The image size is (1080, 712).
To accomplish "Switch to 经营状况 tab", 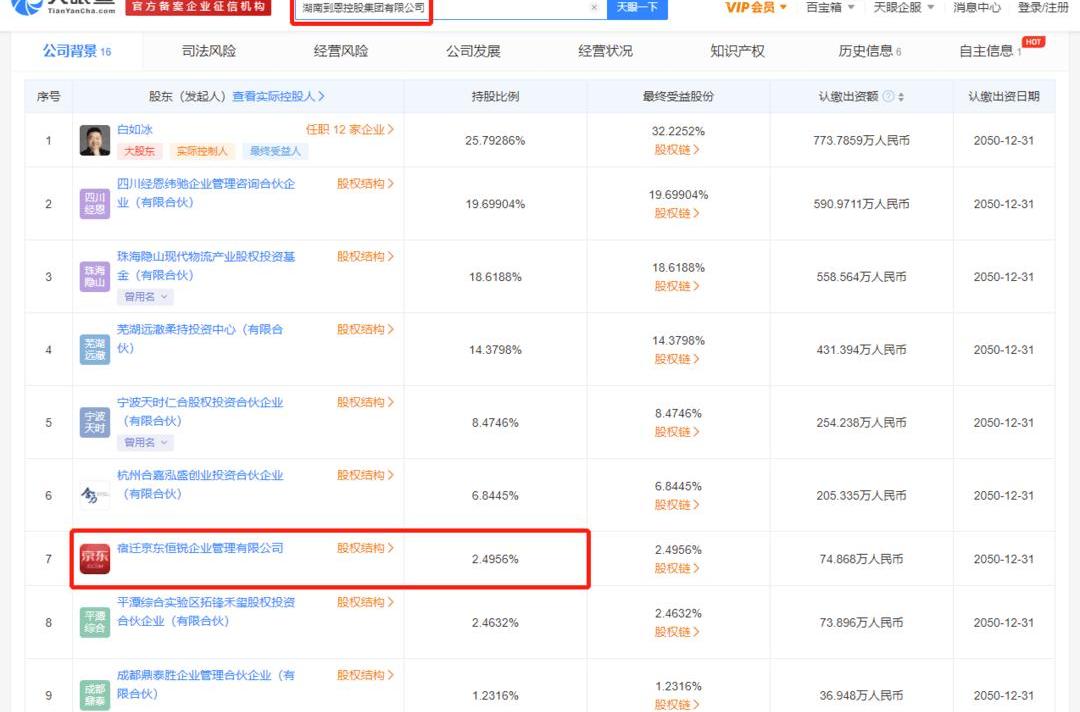I will pyautogui.click(x=605, y=51).
